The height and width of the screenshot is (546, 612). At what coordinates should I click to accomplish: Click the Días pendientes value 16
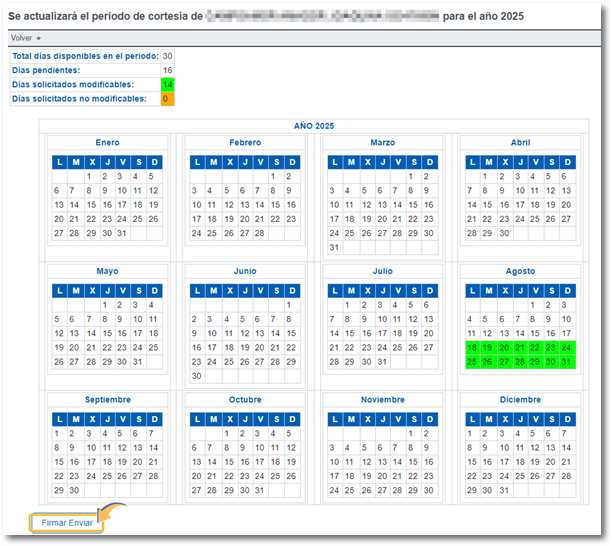tap(167, 71)
